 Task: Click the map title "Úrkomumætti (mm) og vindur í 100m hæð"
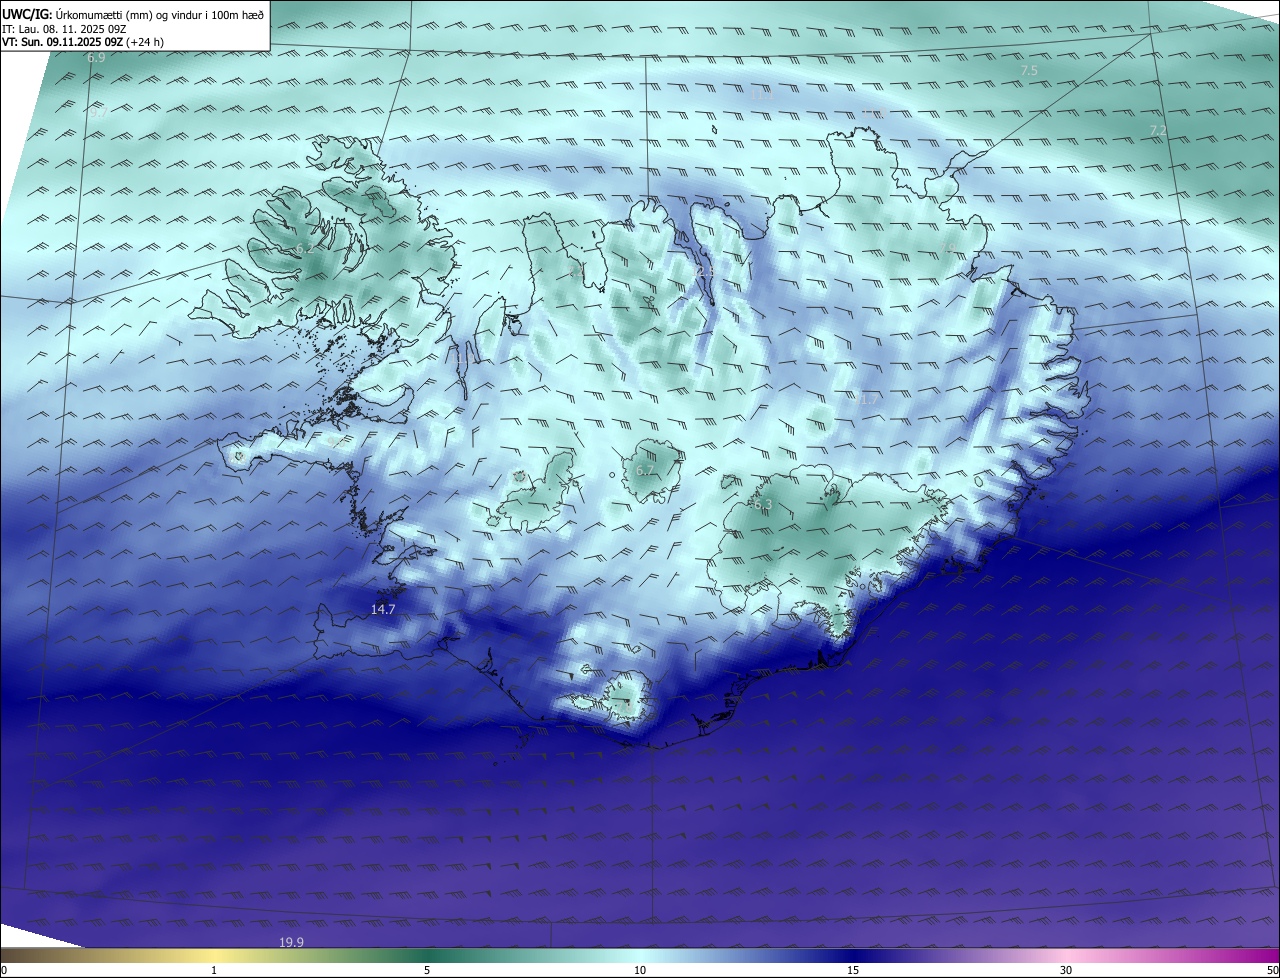pos(160,15)
